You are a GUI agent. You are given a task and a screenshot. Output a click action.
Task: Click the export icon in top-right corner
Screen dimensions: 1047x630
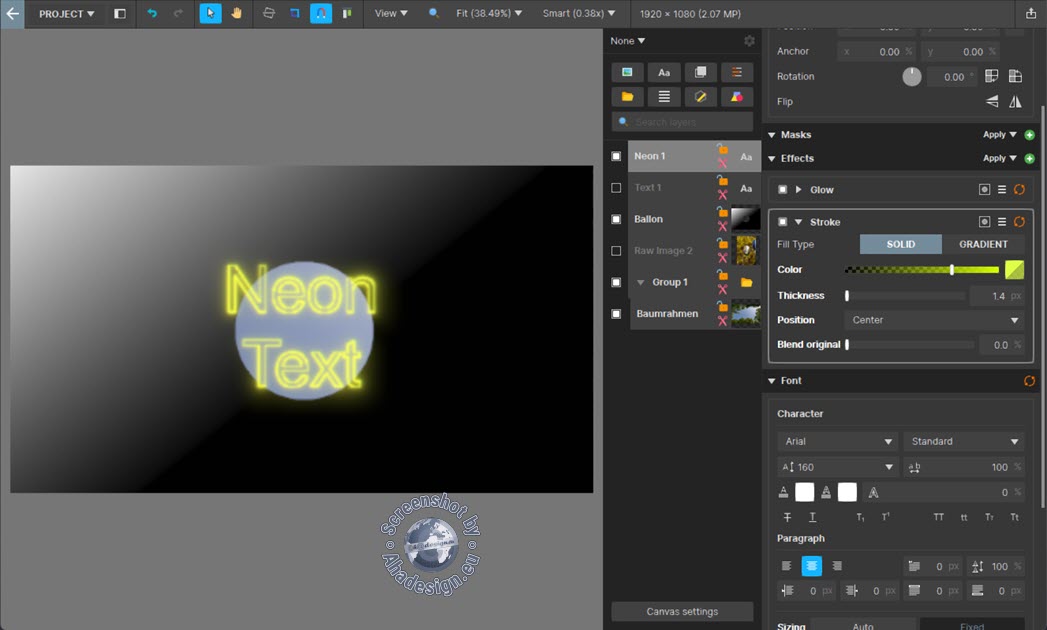pyautogui.click(x=1030, y=13)
